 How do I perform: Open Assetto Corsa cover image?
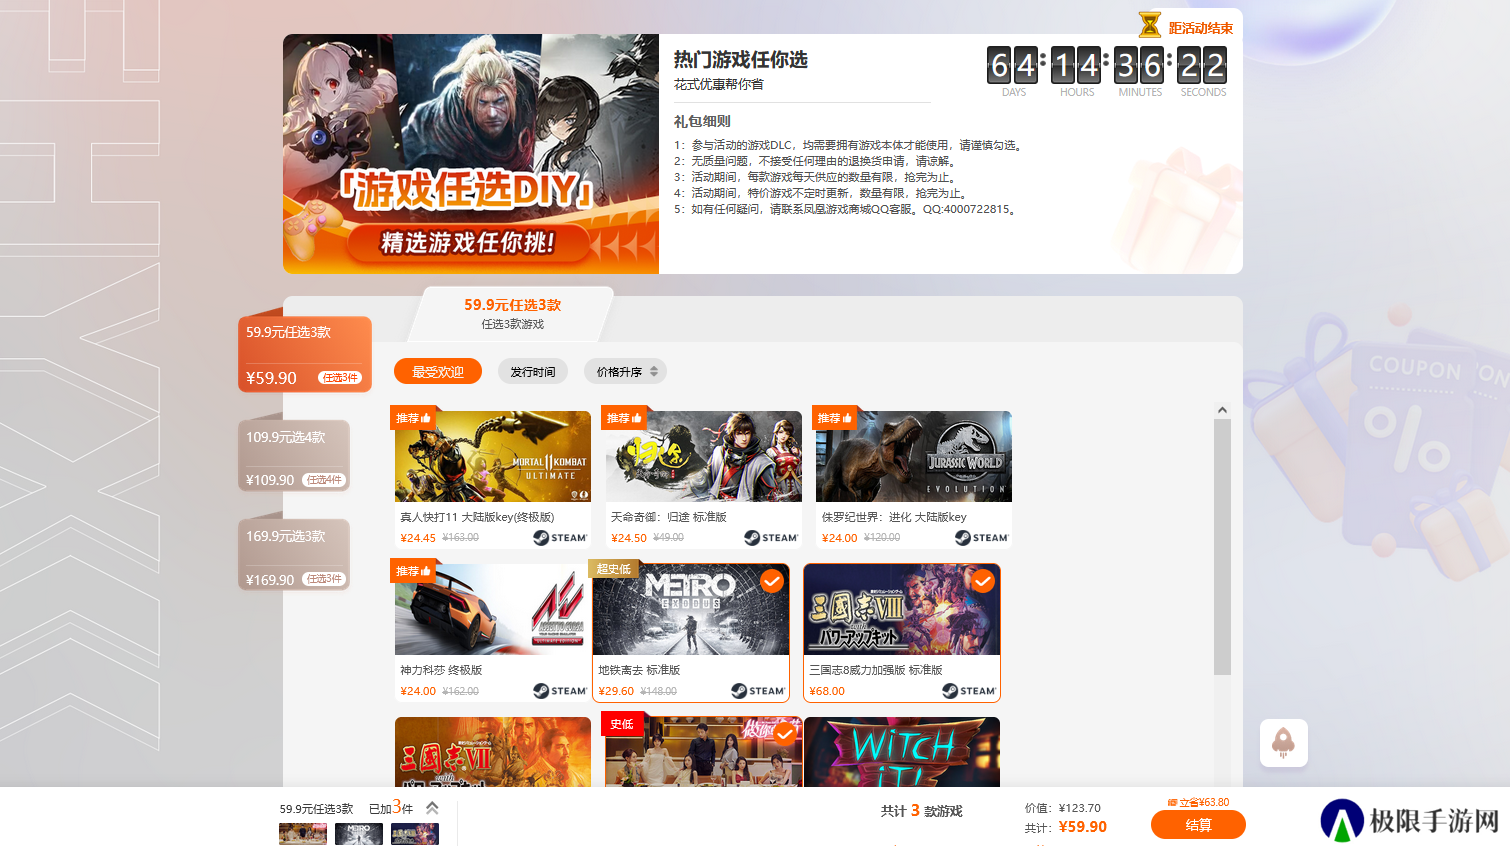(x=493, y=610)
